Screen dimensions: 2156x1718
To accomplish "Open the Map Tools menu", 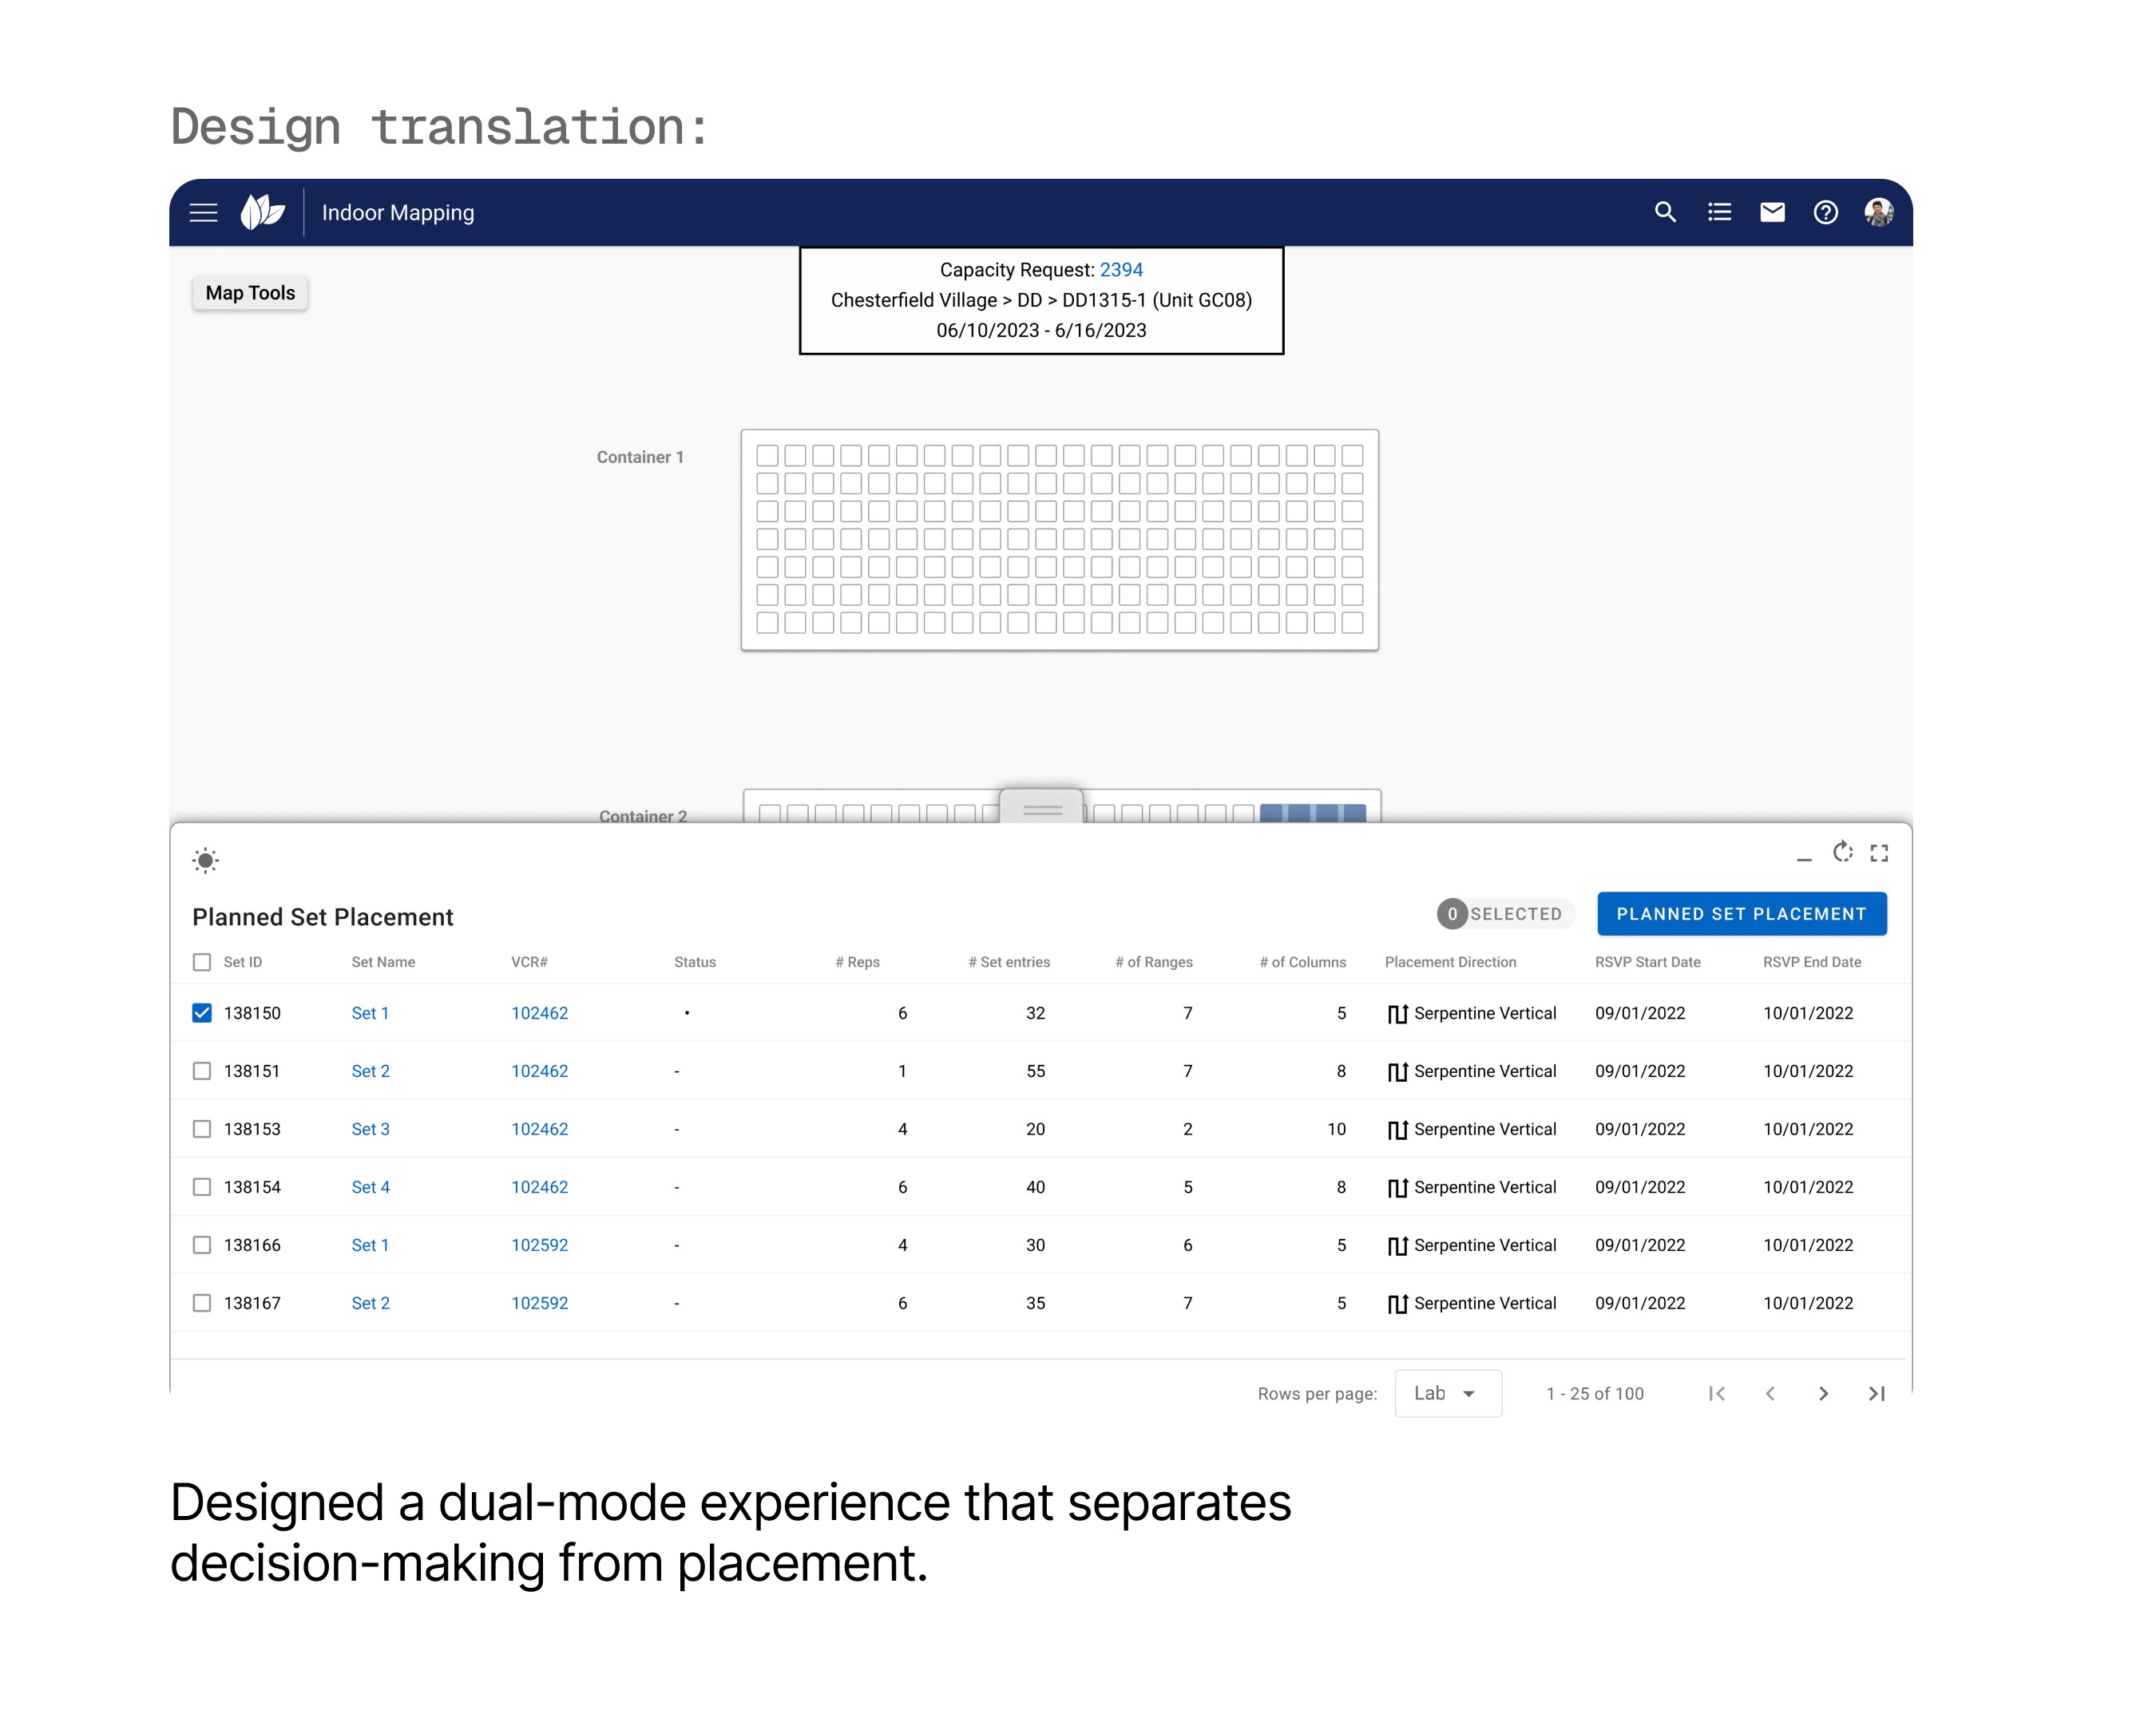I will pyautogui.click(x=250, y=293).
